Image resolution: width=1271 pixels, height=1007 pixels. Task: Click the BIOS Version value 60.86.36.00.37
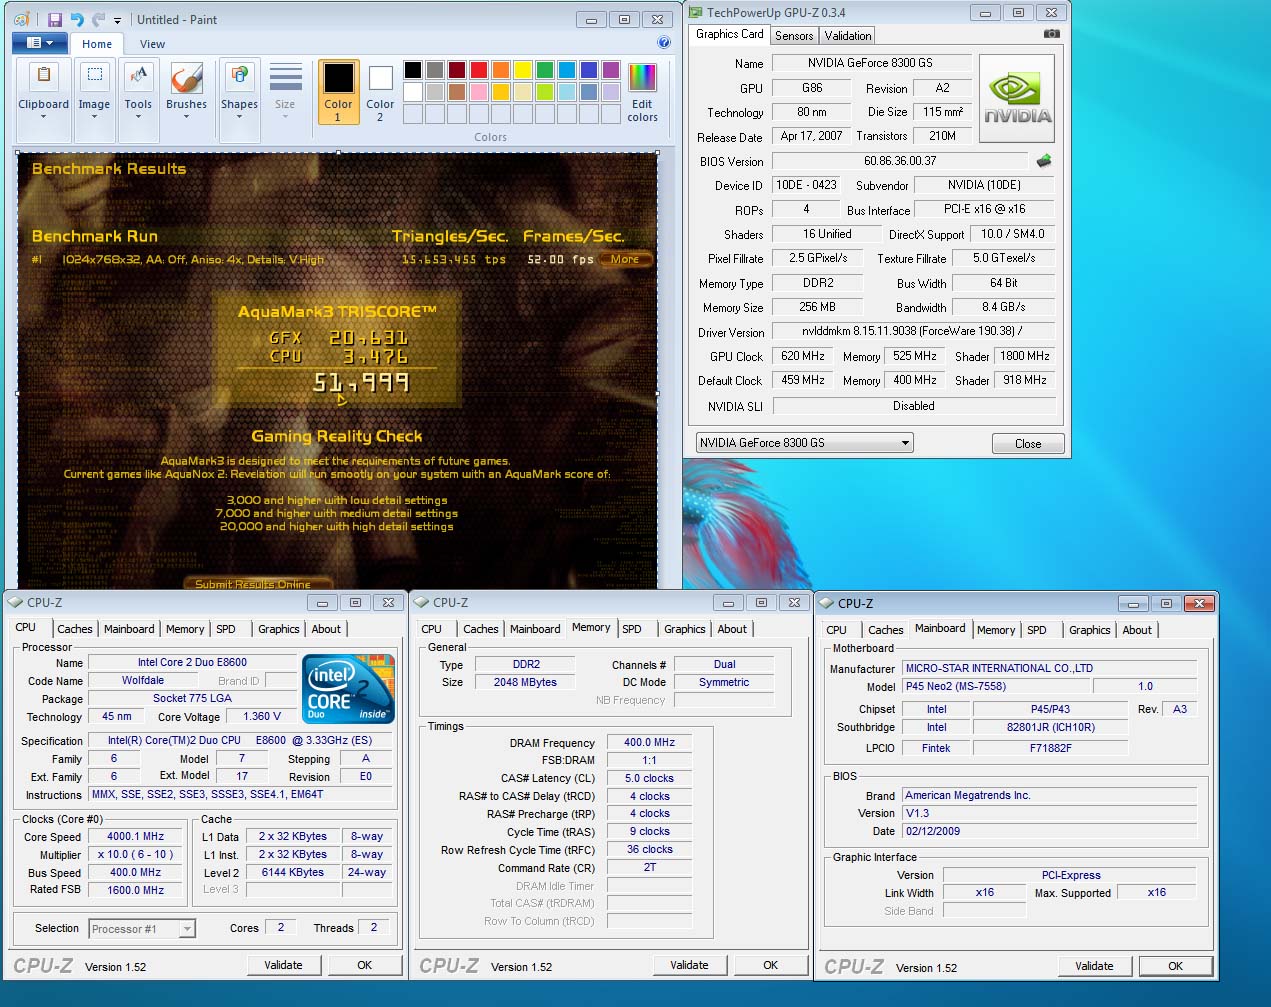pyautogui.click(x=900, y=161)
